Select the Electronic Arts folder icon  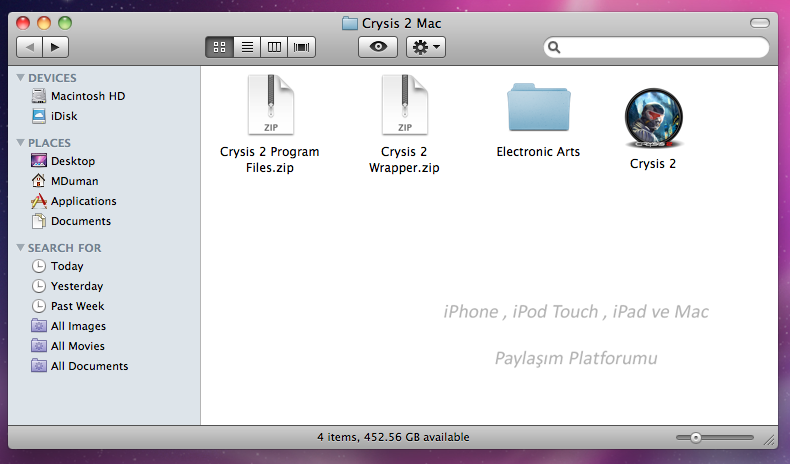(x=539, y=107)
